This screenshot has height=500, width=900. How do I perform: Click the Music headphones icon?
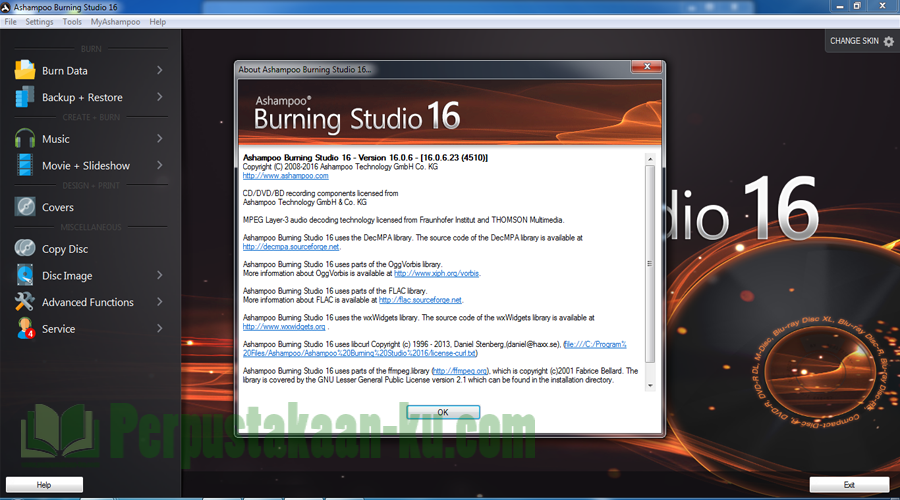pos(25,139)
